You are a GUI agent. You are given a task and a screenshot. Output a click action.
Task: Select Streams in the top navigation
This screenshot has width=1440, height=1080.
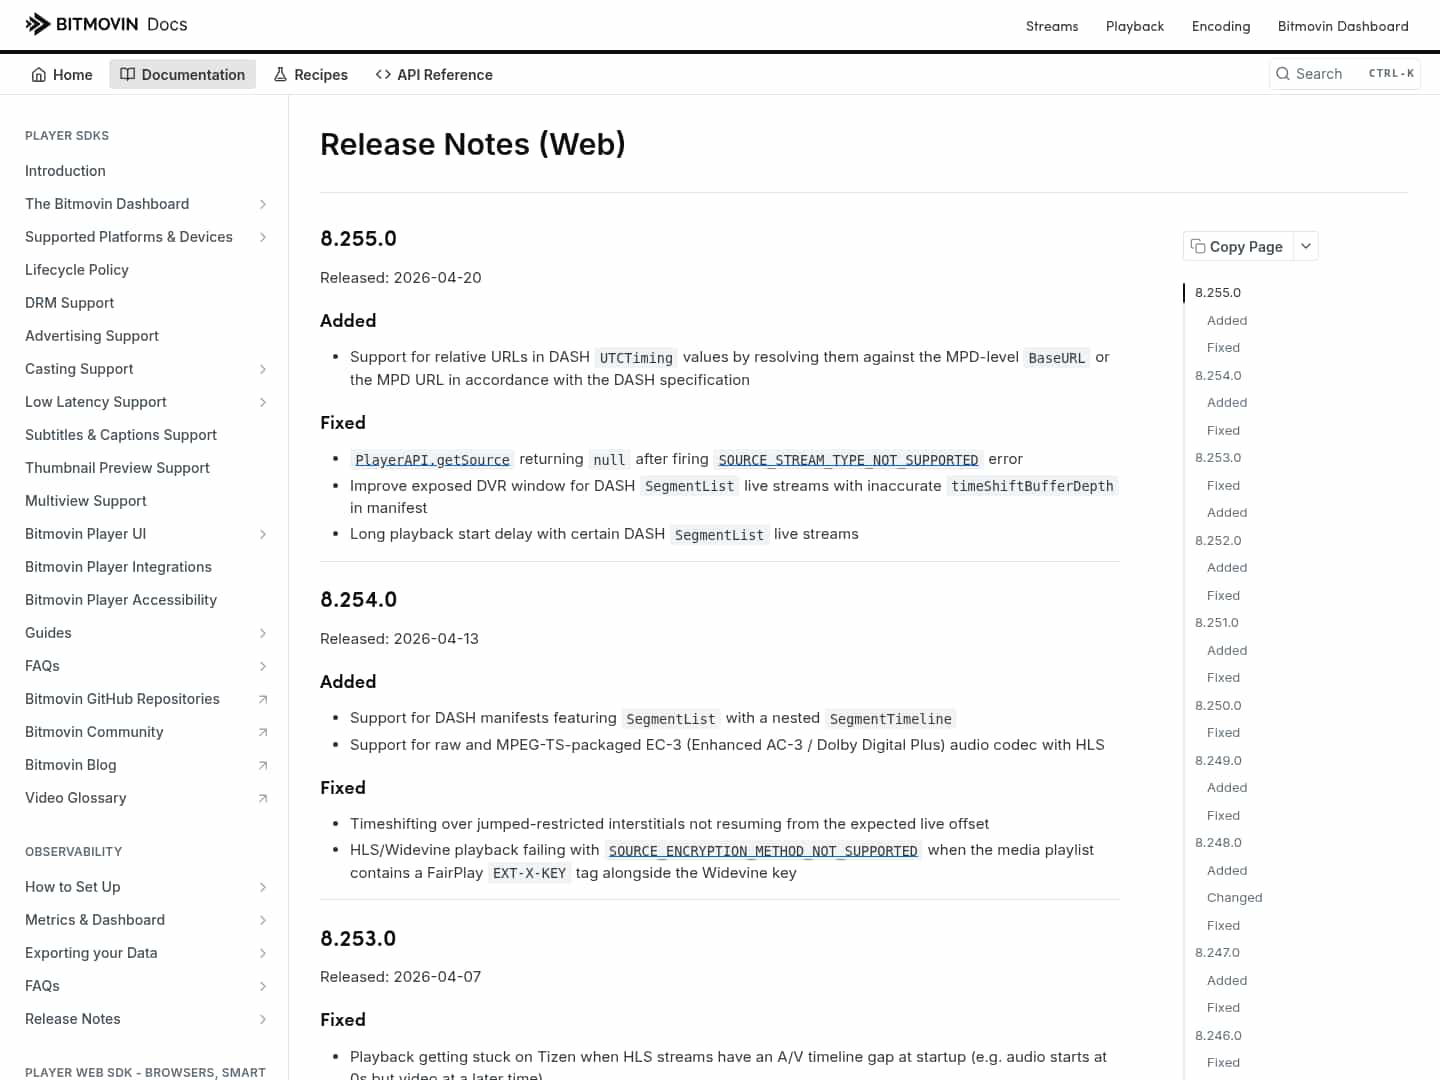coord(1052,26)
